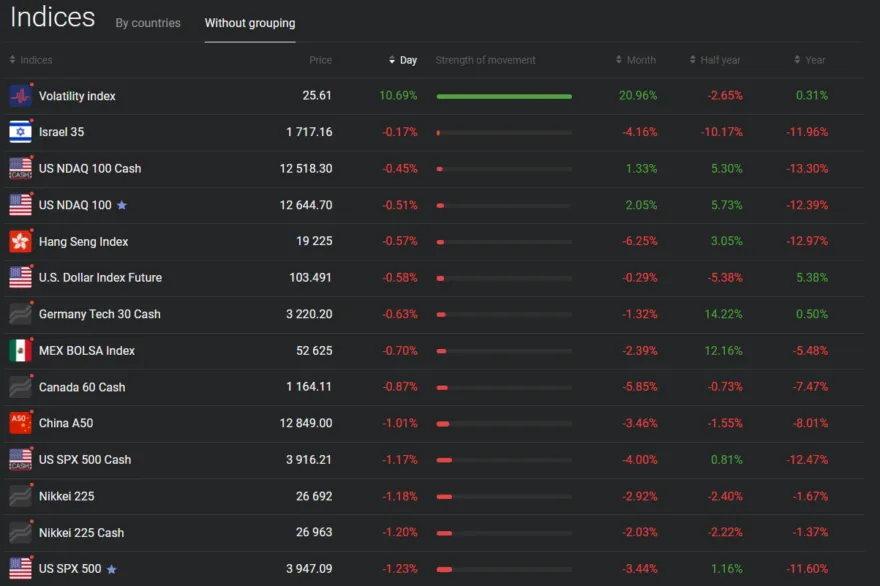Viewport: 880px width, 586px height.
Task: Click the Volatility index chart icon
Action: [20, 96]
